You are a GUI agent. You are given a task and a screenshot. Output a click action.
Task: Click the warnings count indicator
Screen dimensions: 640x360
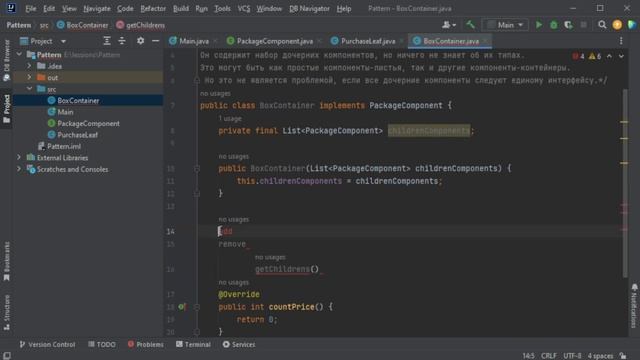pos(595,56)
